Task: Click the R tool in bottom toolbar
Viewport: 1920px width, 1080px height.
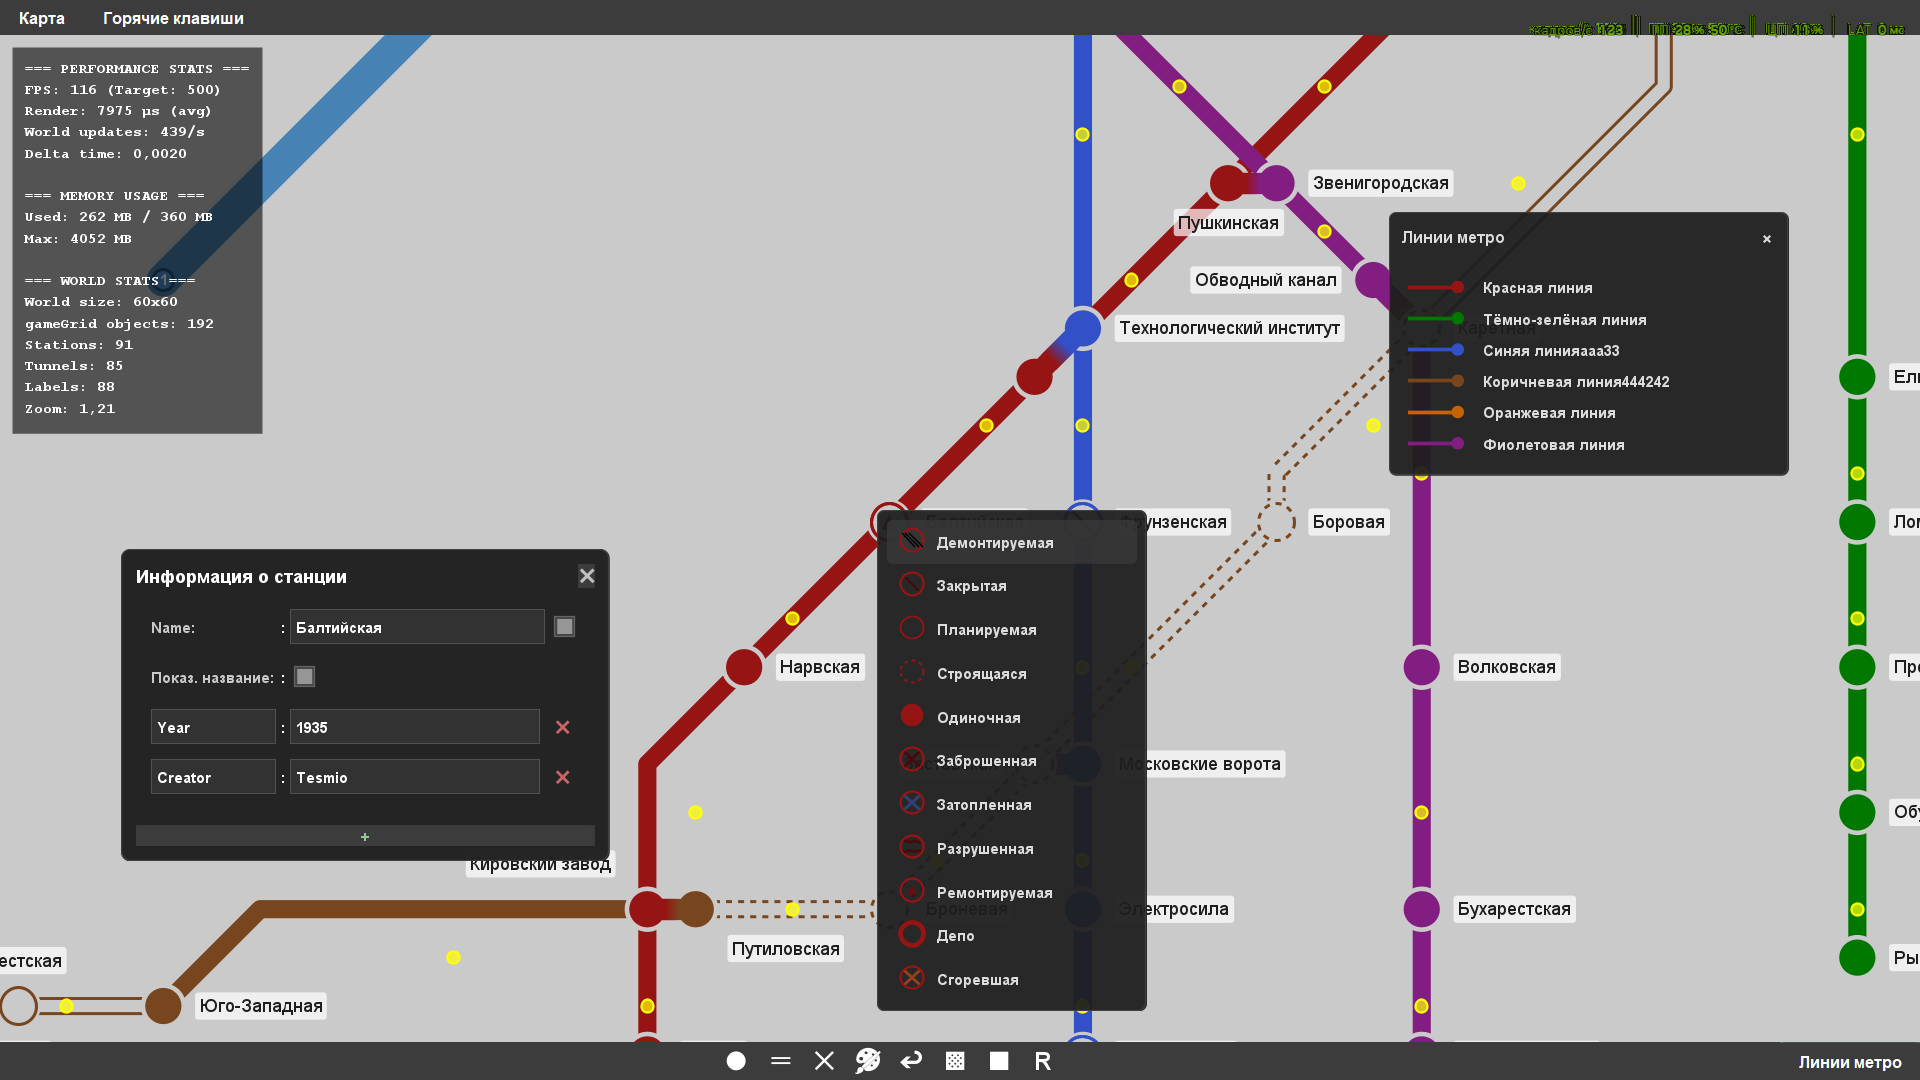Action: [1042, 1061]
